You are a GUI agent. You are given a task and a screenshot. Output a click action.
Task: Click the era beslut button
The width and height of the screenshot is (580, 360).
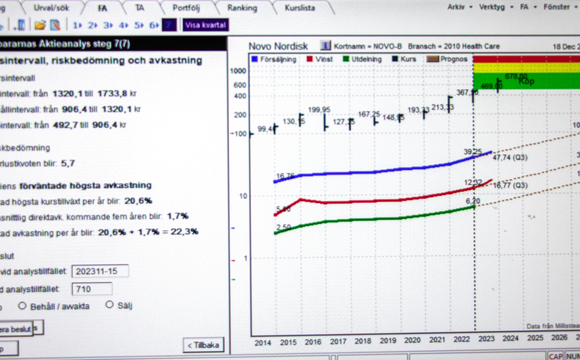(x=17, y=329)
